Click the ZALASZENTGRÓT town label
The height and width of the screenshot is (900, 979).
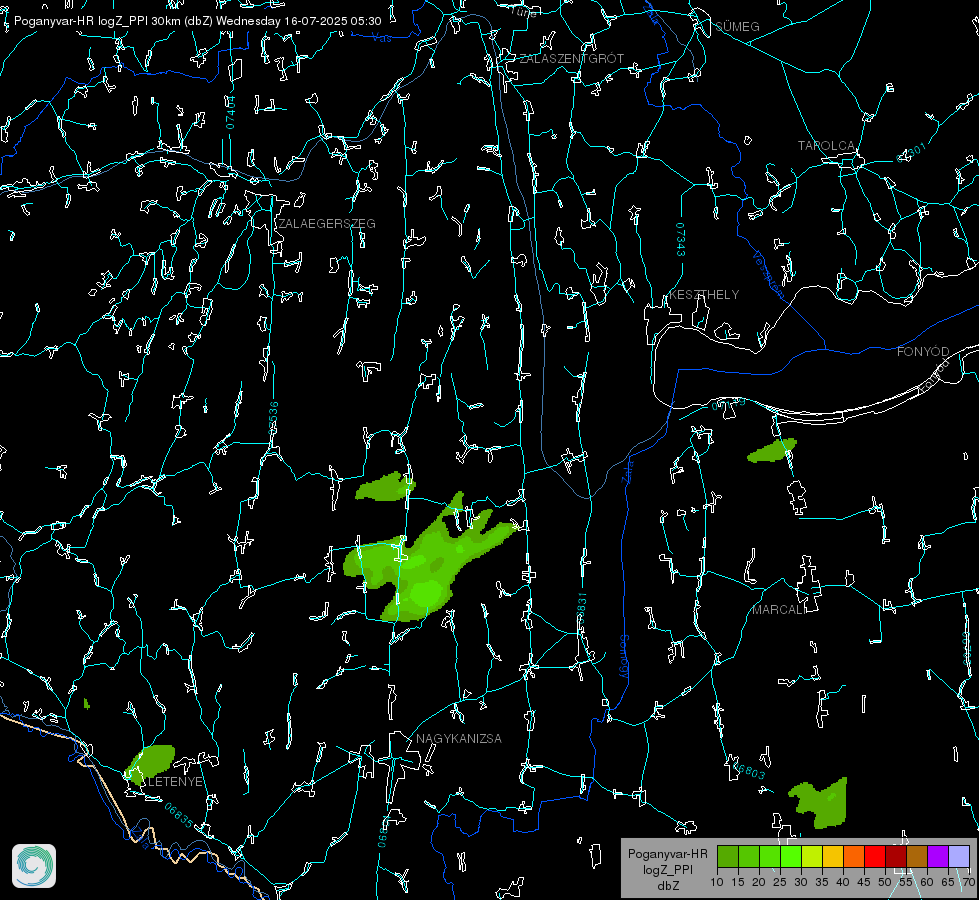[x=571, y=58]
